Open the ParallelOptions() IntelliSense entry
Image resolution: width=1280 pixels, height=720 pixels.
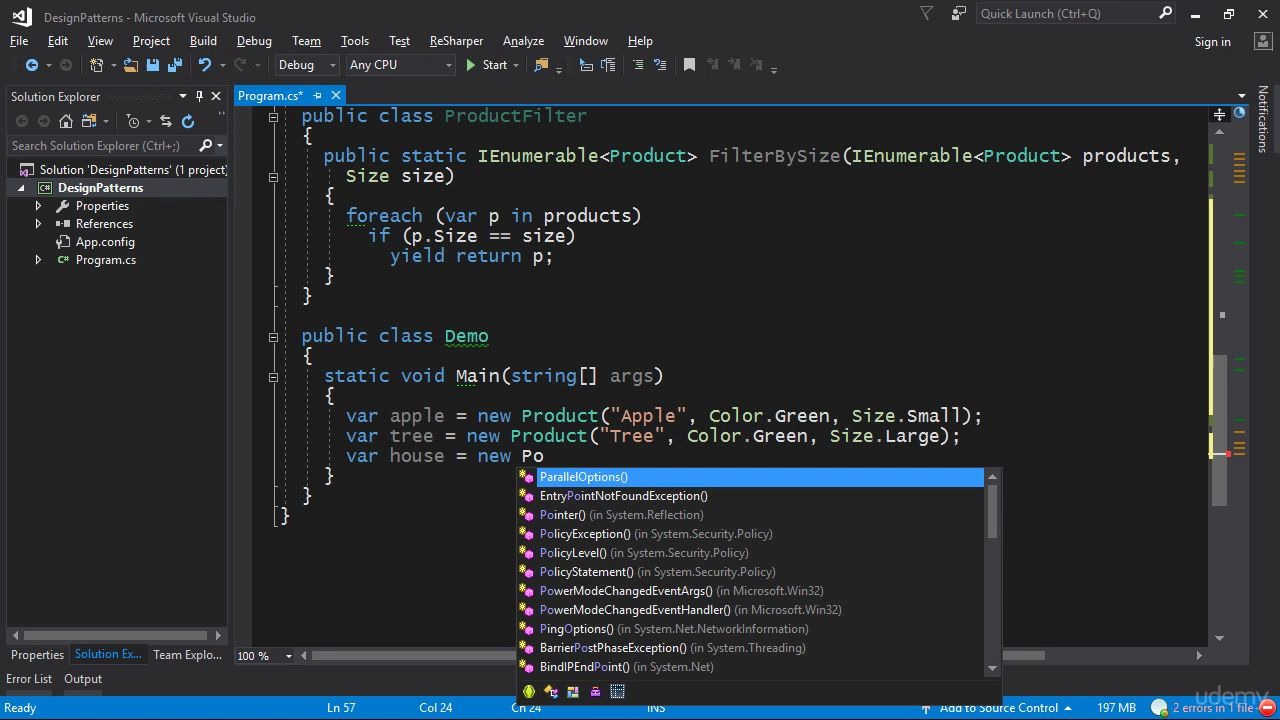click(x=583, y=476)
